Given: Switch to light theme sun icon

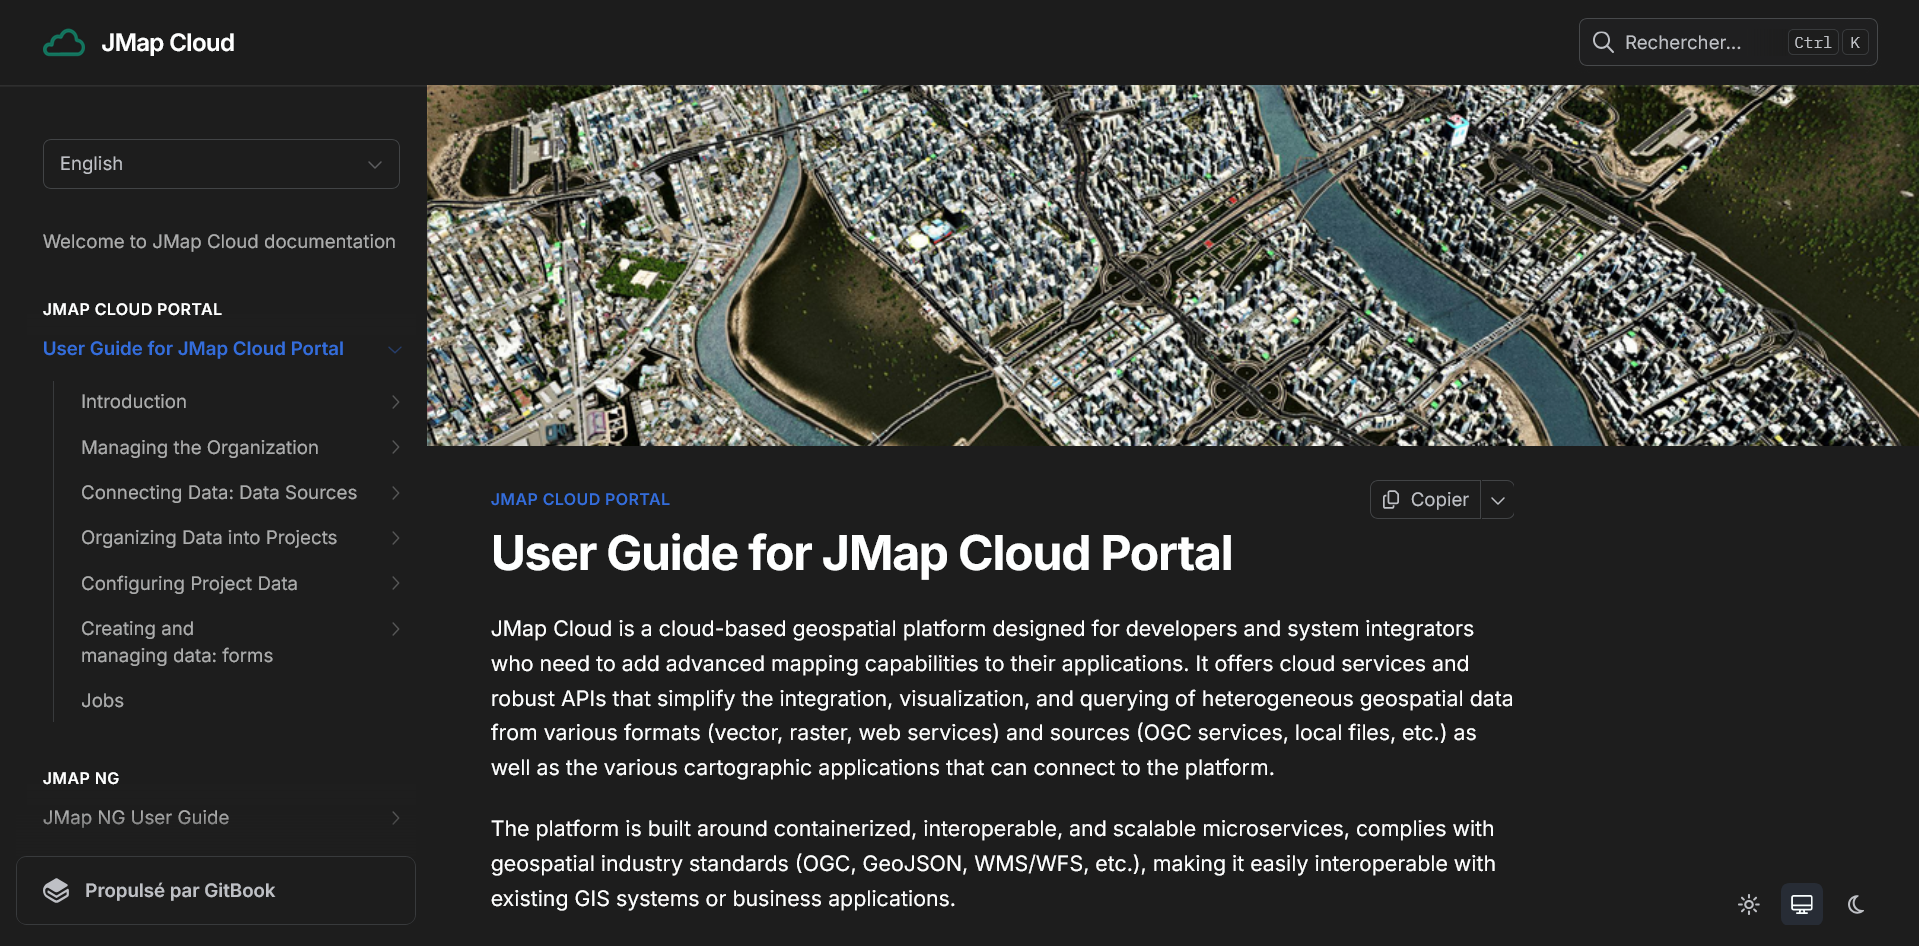Looking at the screenshot, I should click(x=1749, y=905).
